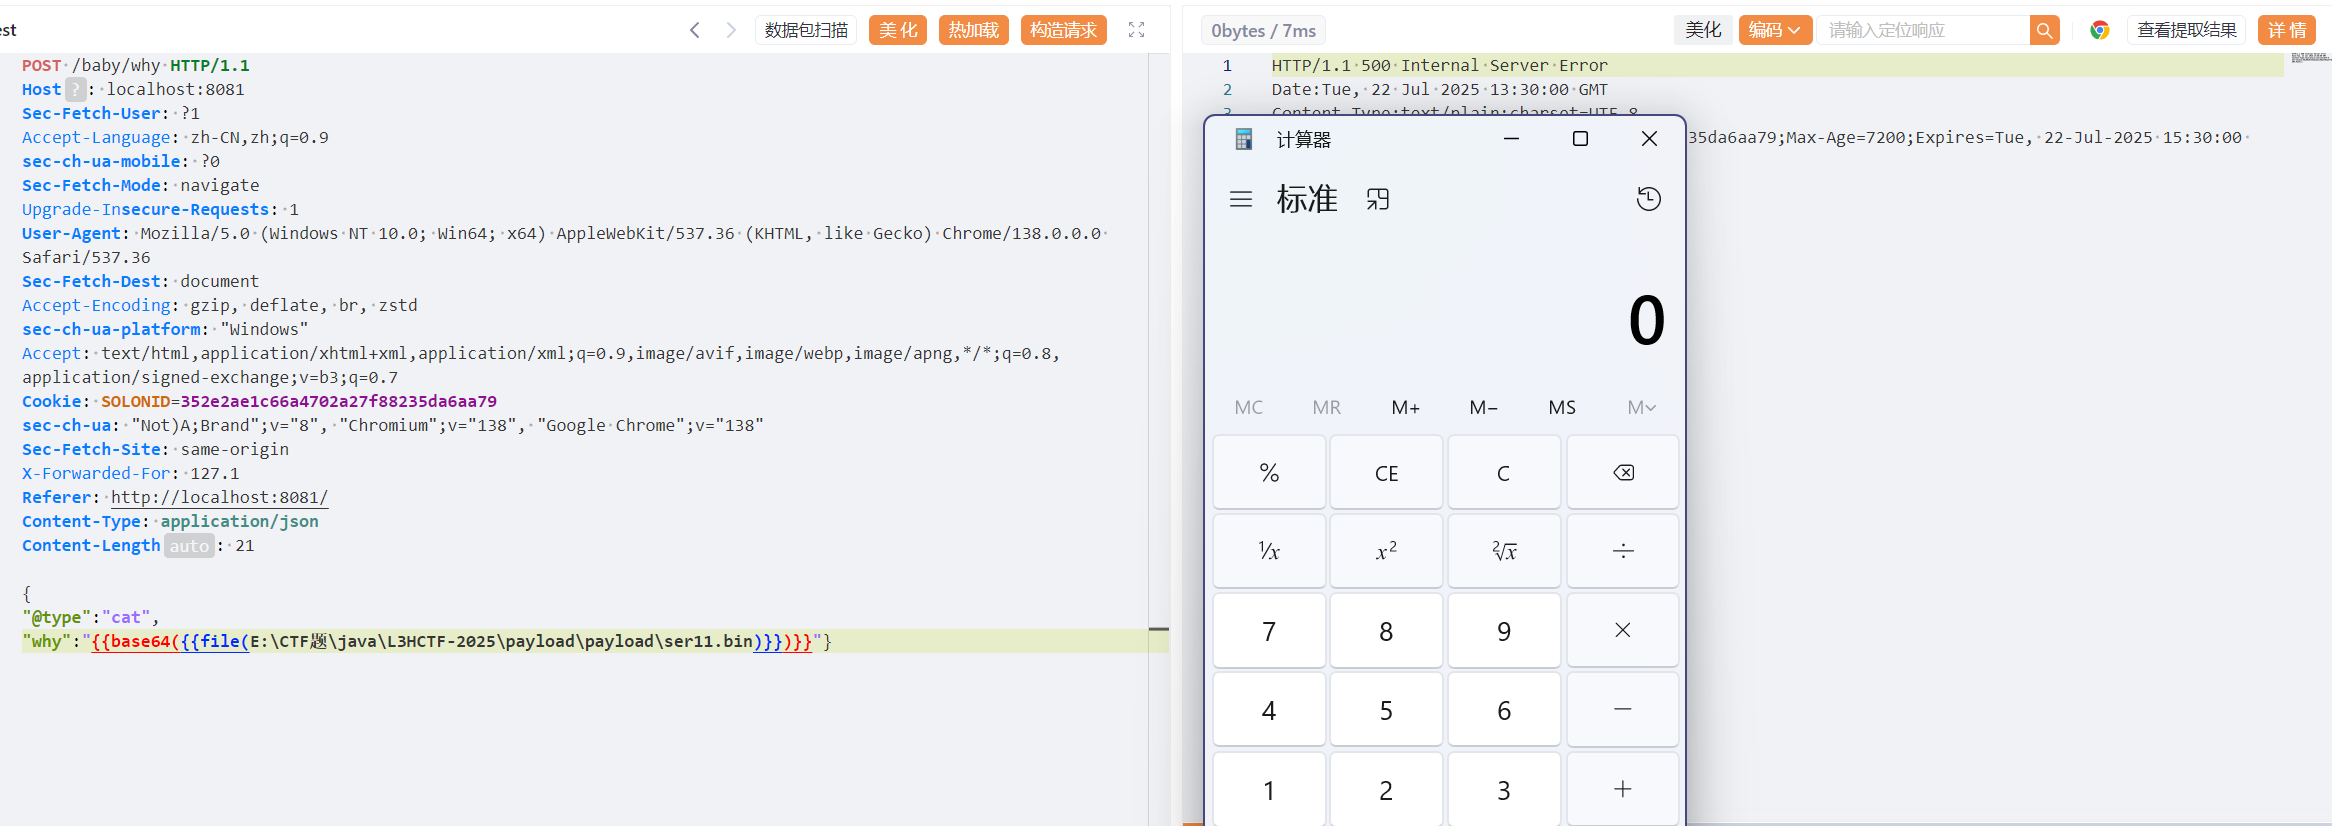Toggle Calculator keep-on-top mode icon
This screenshot has height=826, width=2332.
[x=1378, y=199]
